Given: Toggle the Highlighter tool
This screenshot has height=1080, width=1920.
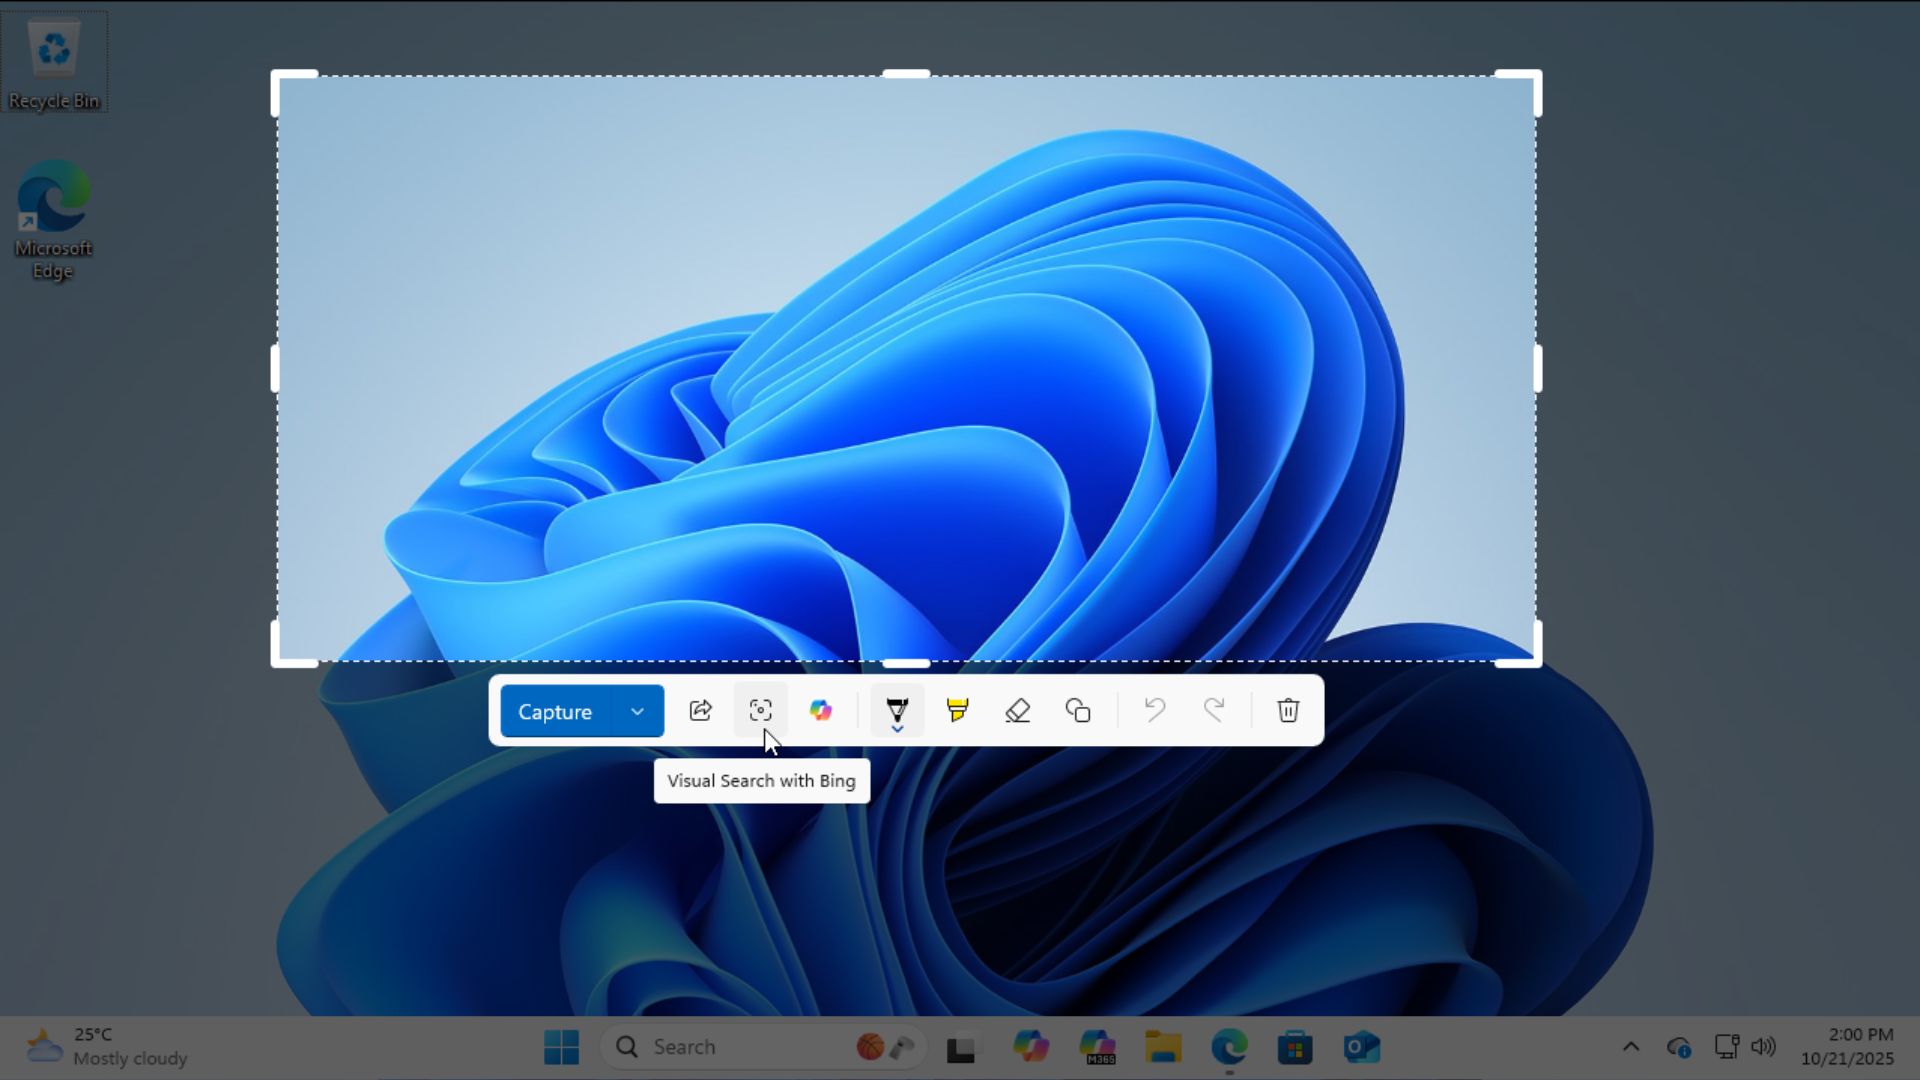Looking at the screenshot, I should pos(956,710).
